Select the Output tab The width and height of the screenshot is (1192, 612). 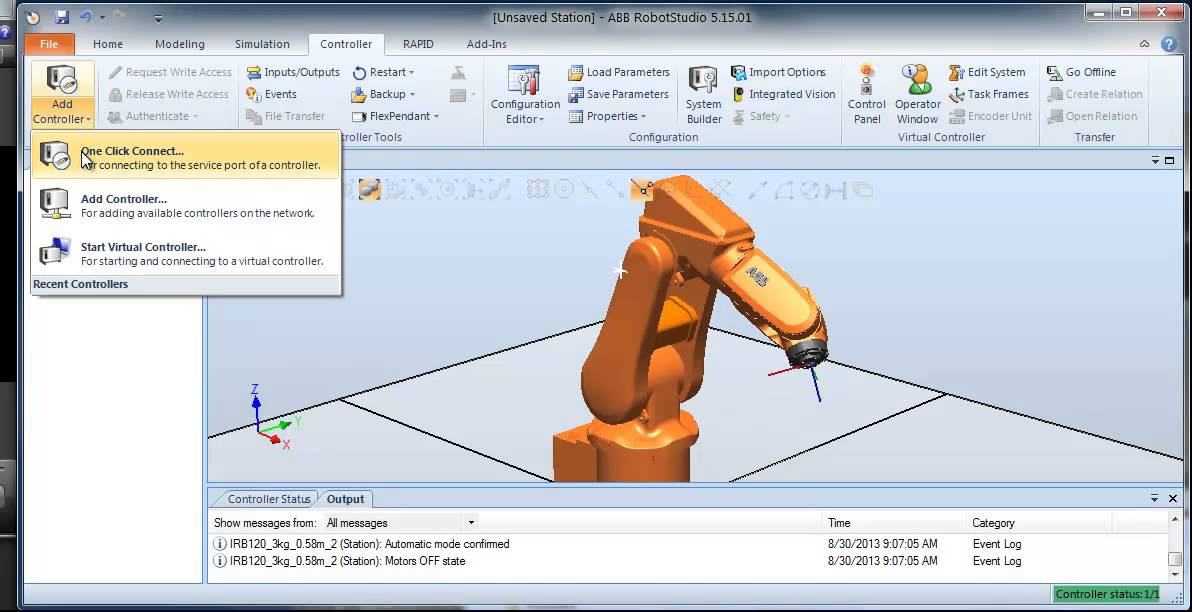coord(345,499)
